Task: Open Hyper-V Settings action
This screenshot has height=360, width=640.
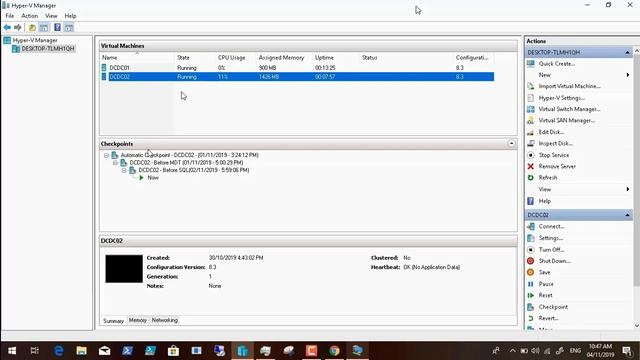Action: click(x=562, y=98)
